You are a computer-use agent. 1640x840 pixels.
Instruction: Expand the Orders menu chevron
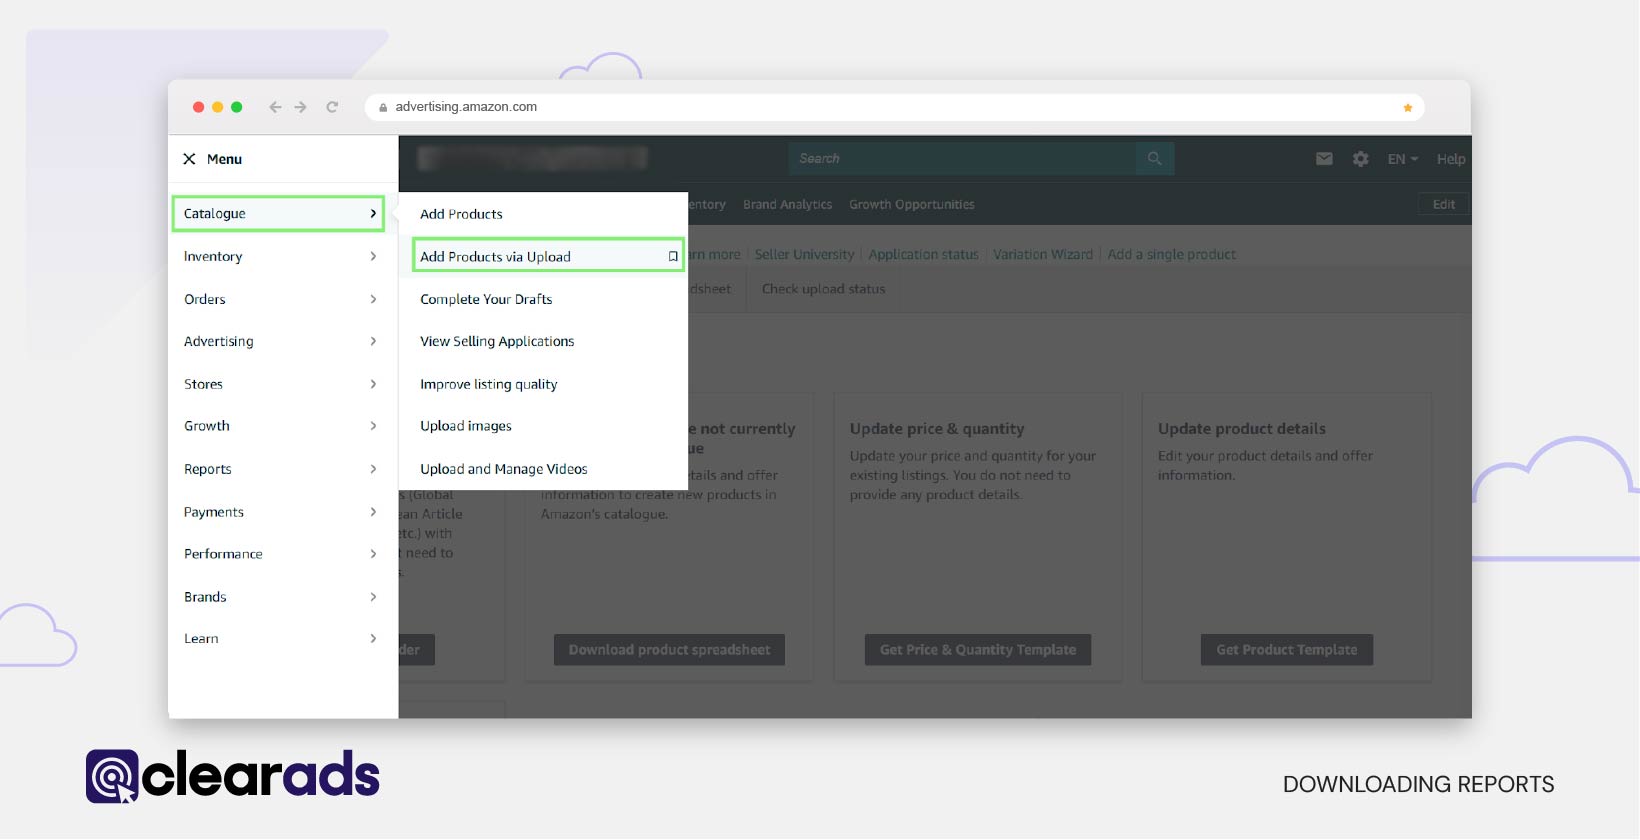click(373, 299)
